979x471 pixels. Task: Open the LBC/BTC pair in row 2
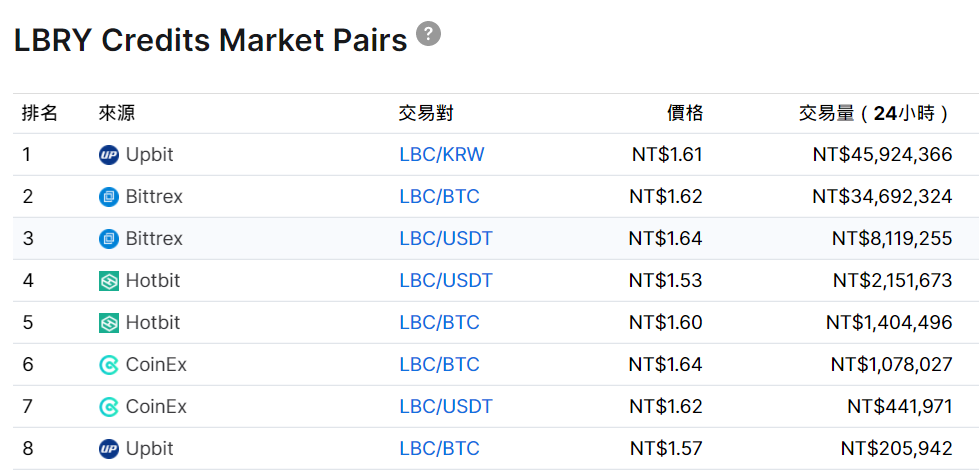tap(439, 197)
